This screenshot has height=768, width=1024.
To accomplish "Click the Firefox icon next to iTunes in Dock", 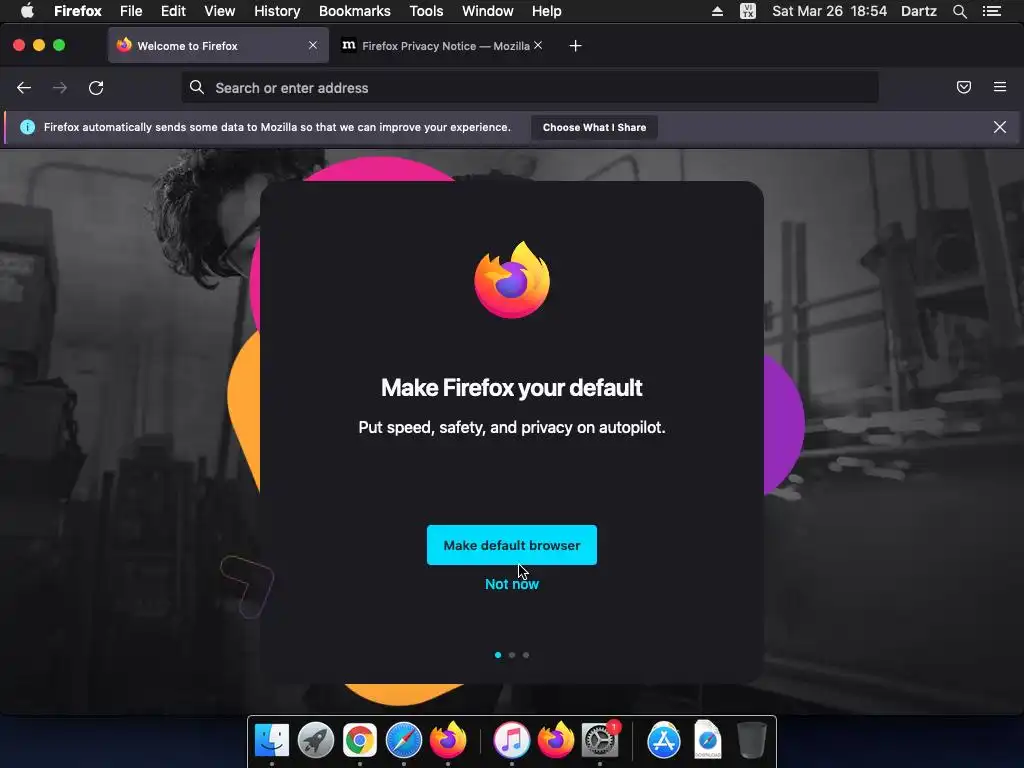I will pos(556,740).
